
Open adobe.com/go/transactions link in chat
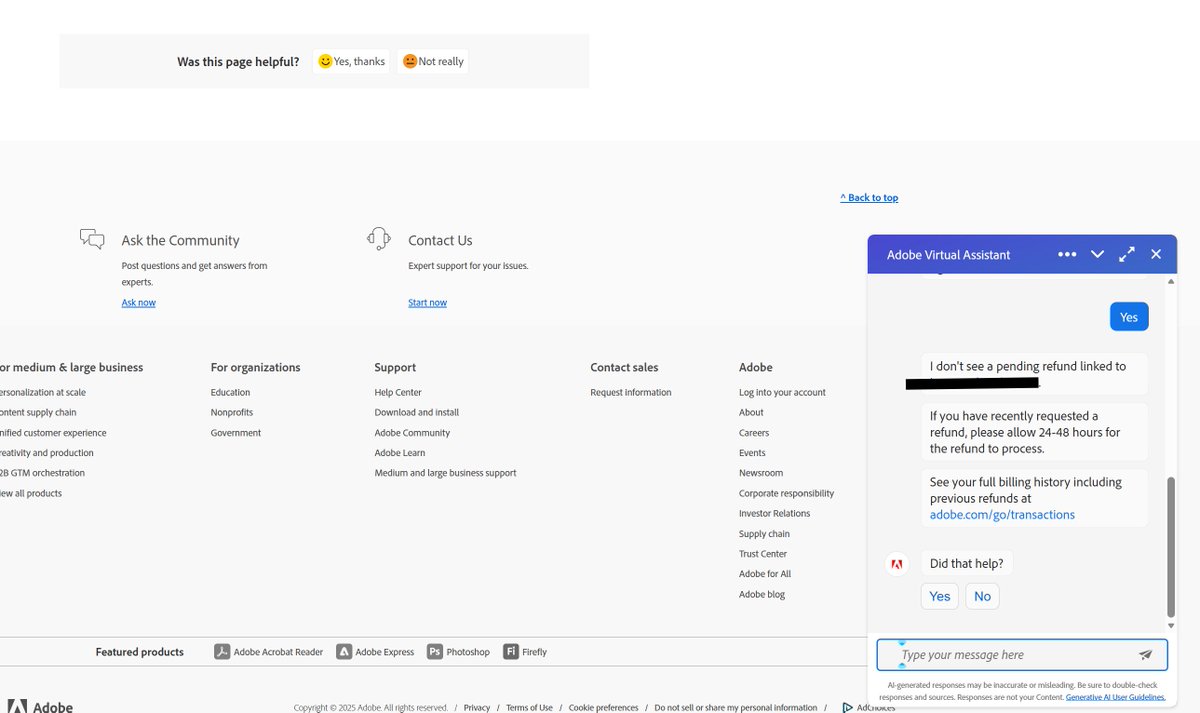pos(1002,515)
